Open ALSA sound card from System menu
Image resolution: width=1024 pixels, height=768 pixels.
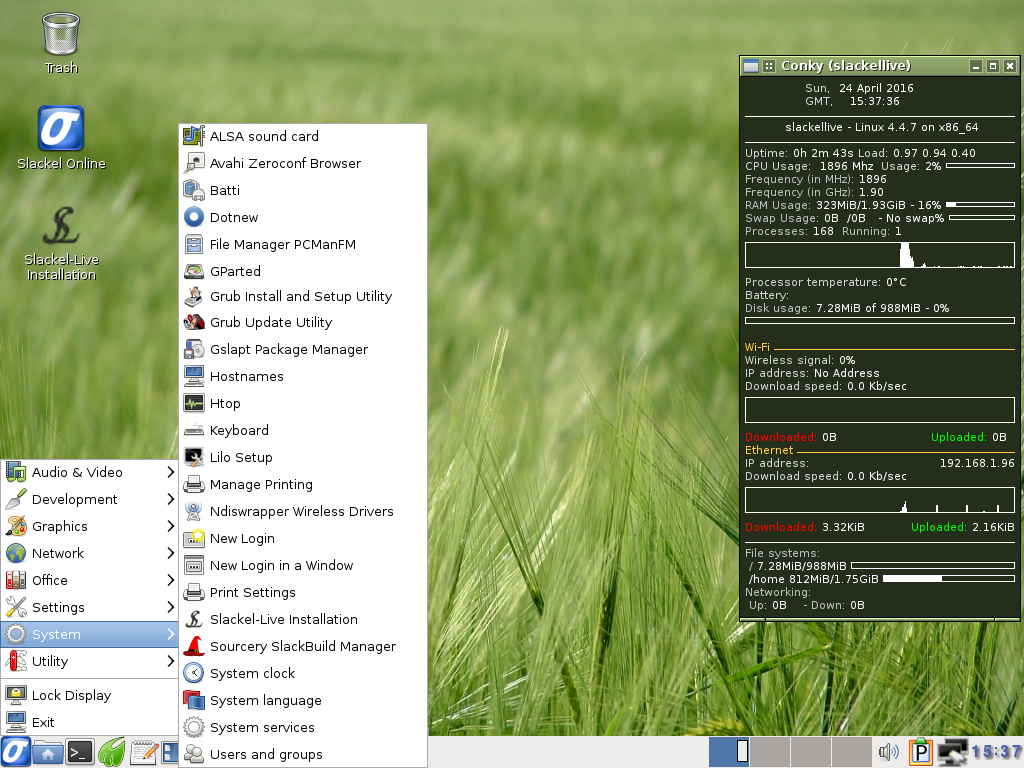click(x=303, y=136)
